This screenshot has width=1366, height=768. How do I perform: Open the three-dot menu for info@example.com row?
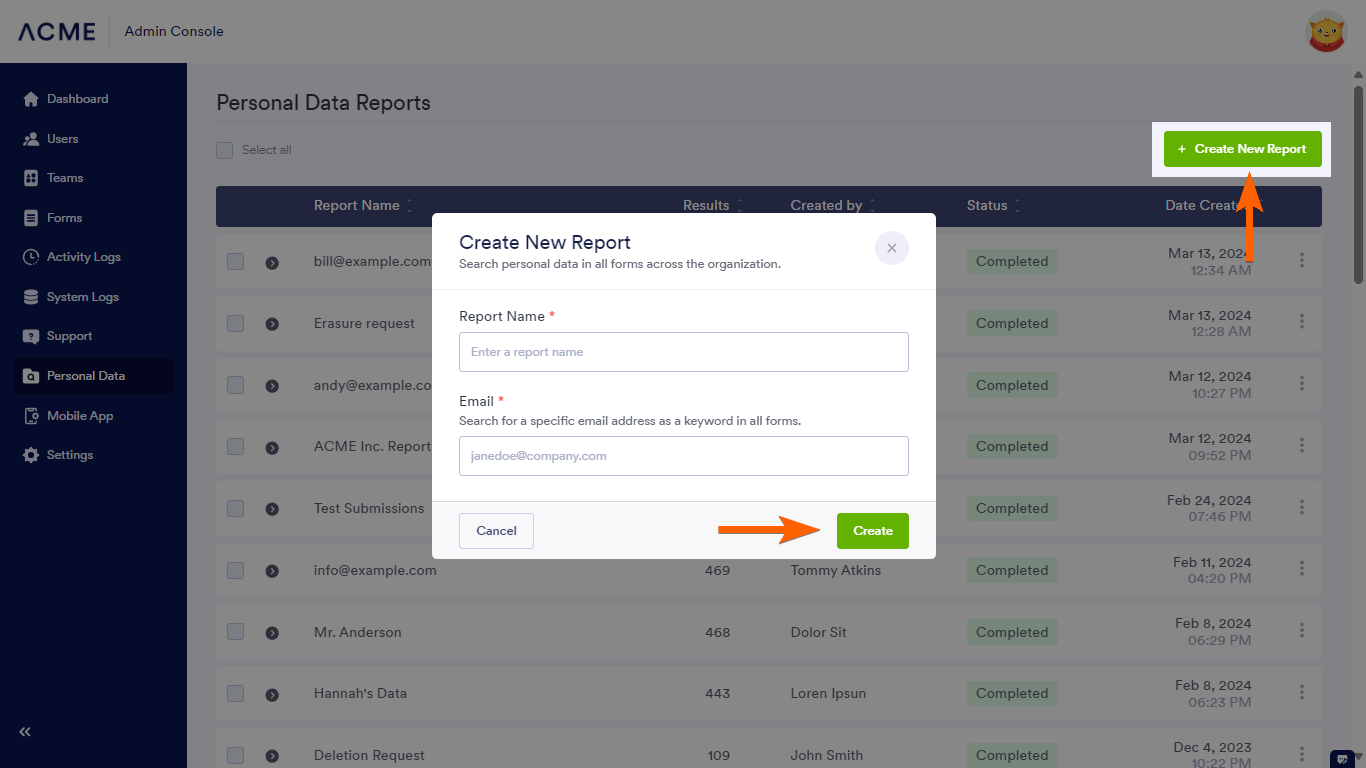point(1302,570)
